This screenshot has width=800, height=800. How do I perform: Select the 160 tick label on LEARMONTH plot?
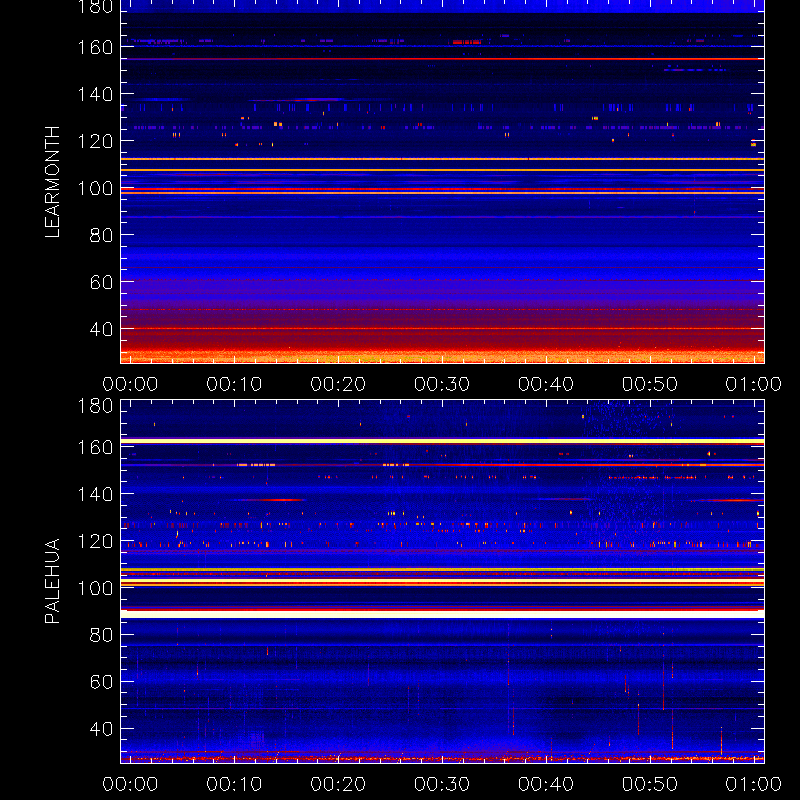click(x=95, y=47)
